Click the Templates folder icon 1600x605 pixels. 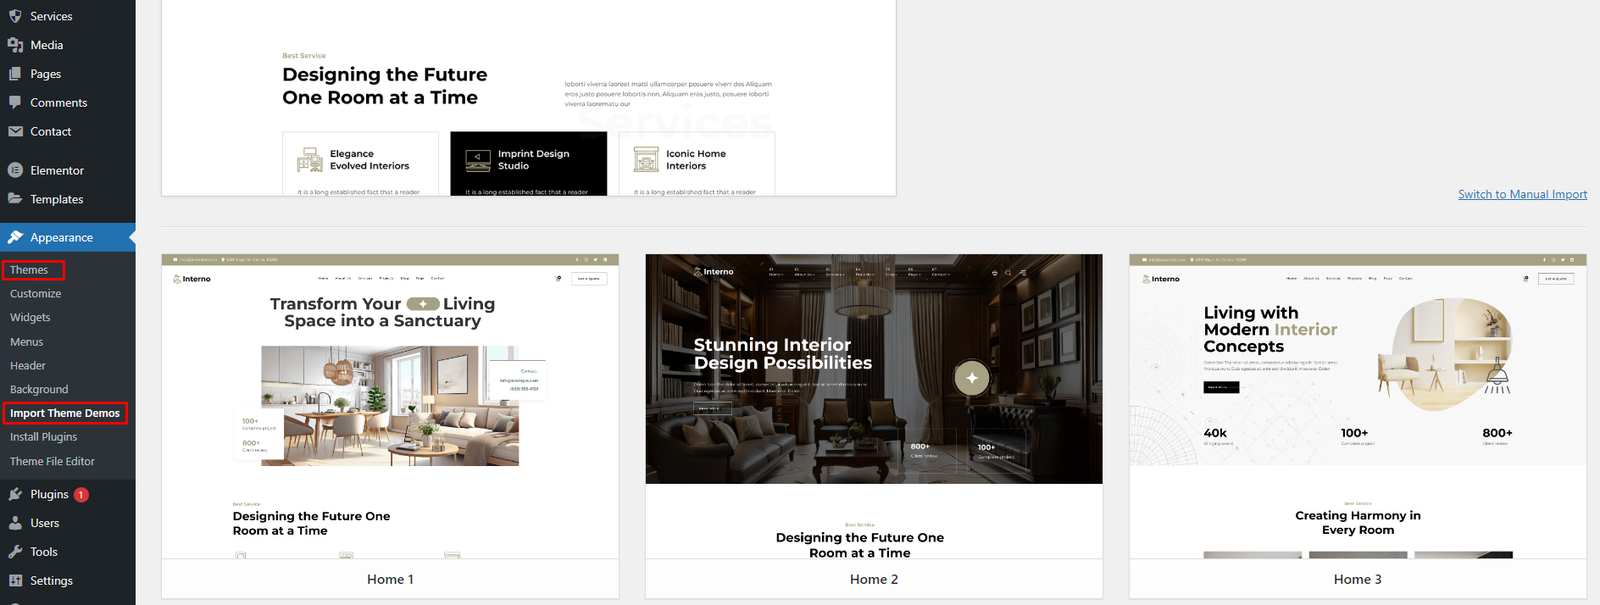point(15,199)
